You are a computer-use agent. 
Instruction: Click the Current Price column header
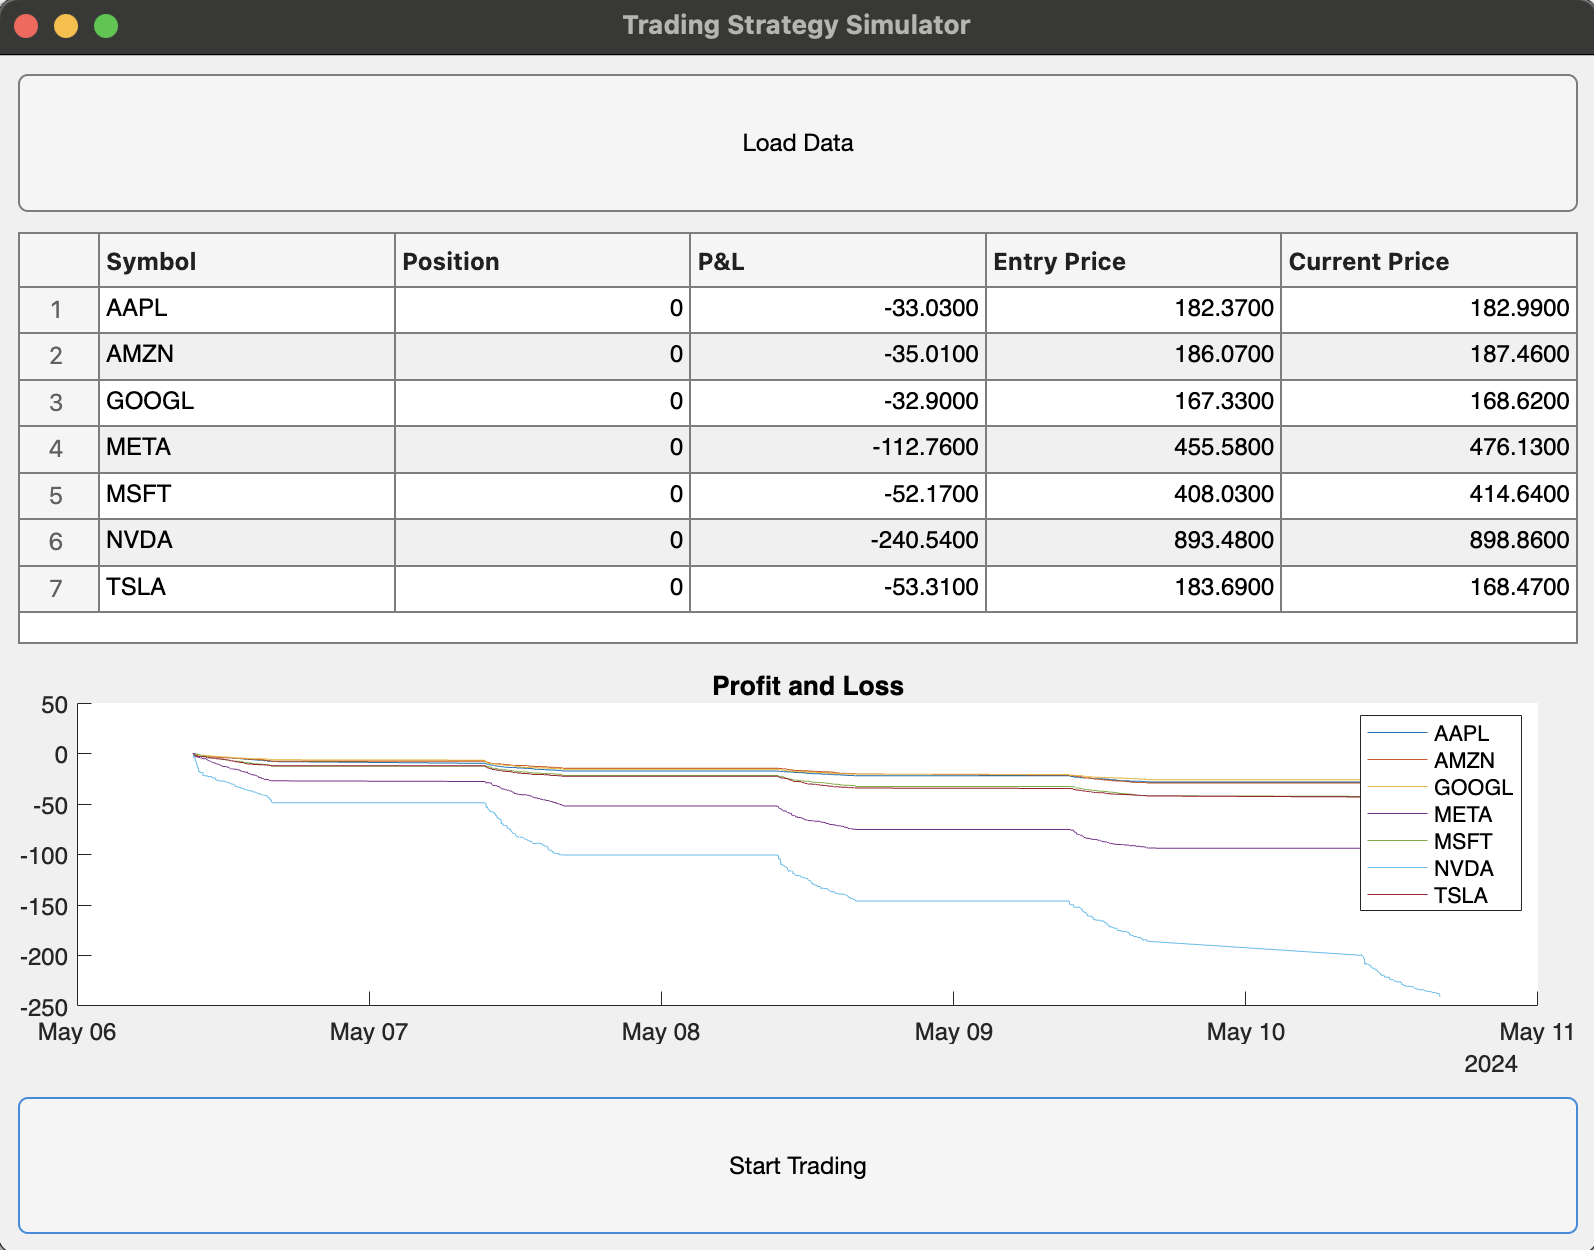point(1429,261)
